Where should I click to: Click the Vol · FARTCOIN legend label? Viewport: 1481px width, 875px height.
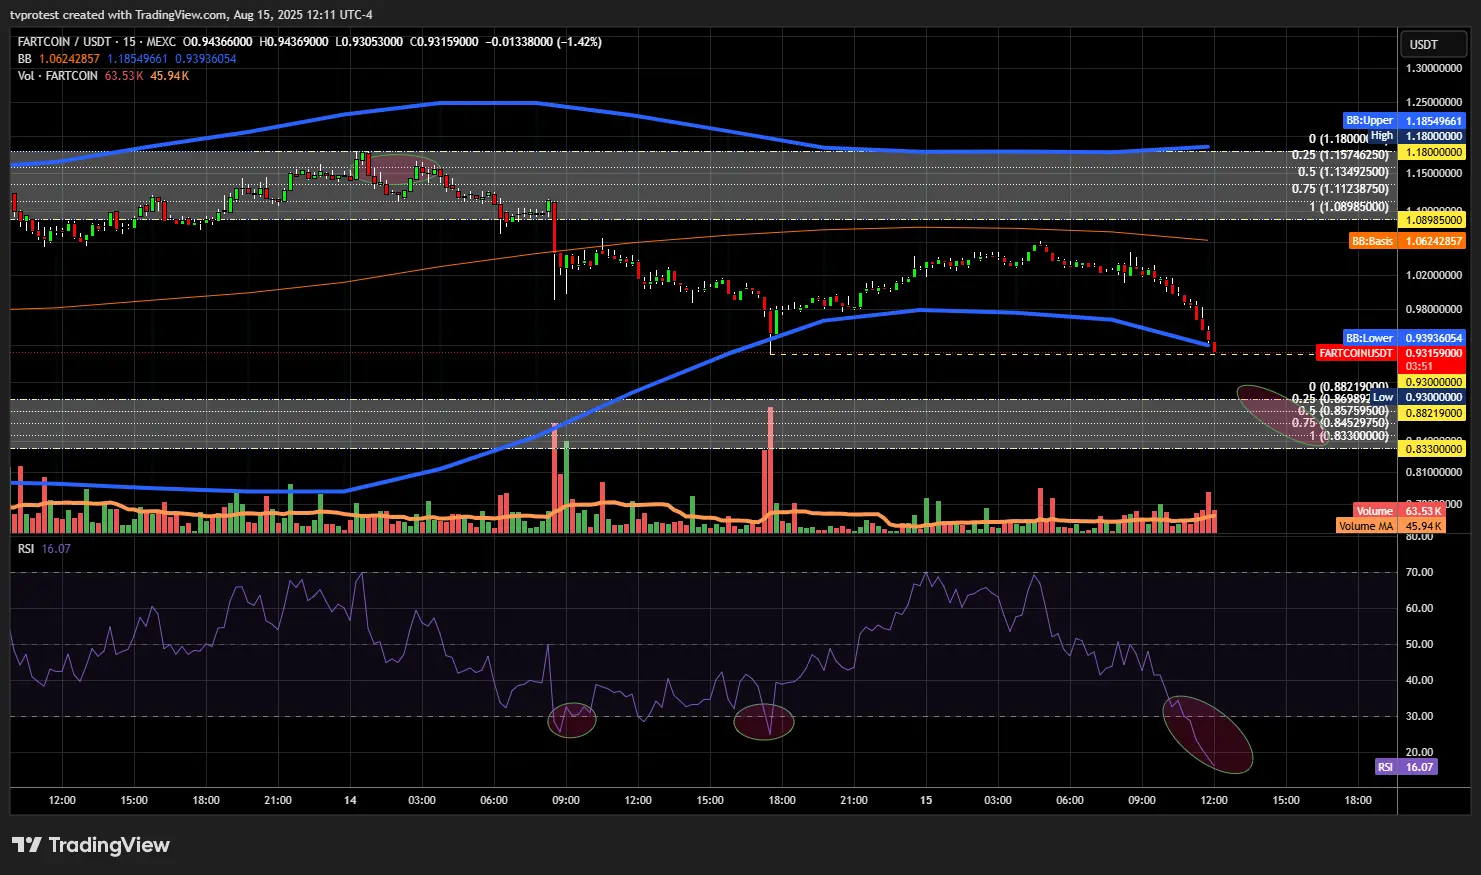click(58, 76)
